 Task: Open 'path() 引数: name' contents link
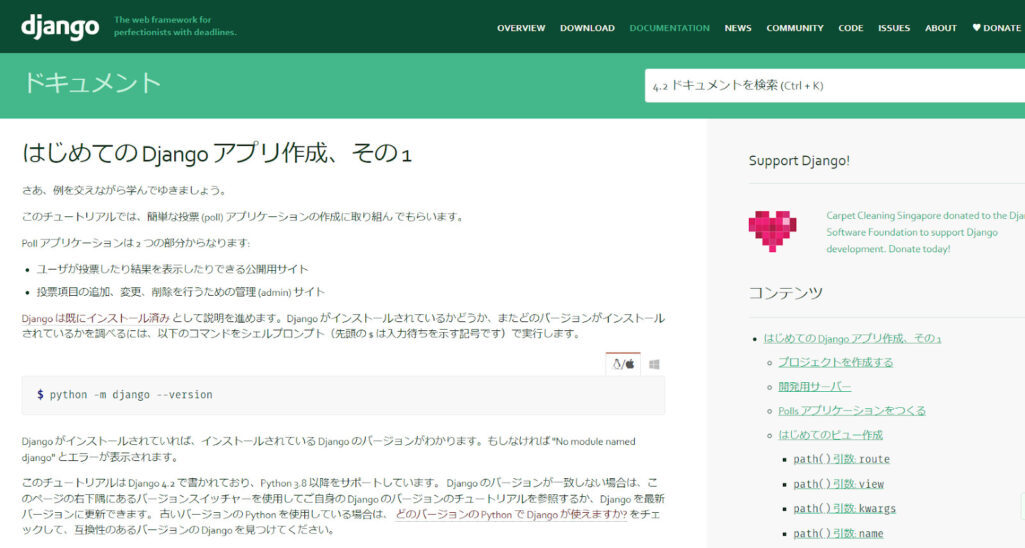coord(838,534)
